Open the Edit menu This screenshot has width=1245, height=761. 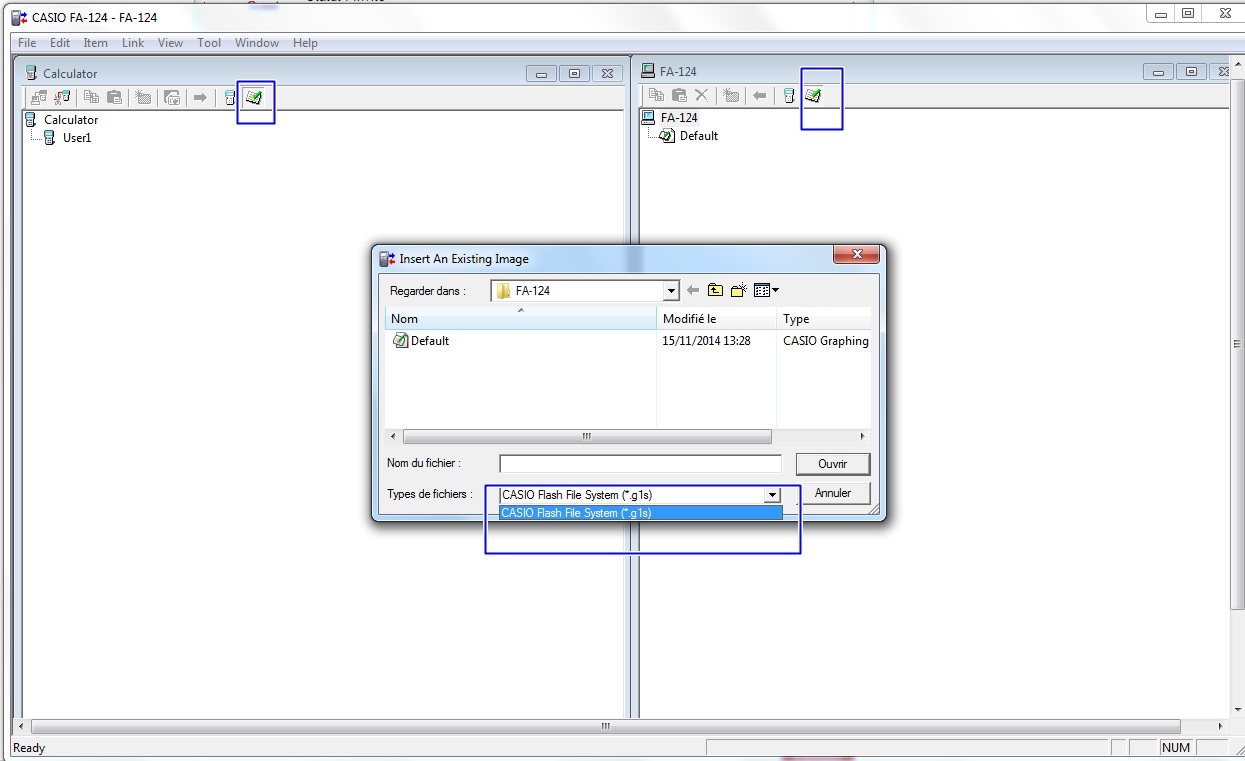(60, 43)
